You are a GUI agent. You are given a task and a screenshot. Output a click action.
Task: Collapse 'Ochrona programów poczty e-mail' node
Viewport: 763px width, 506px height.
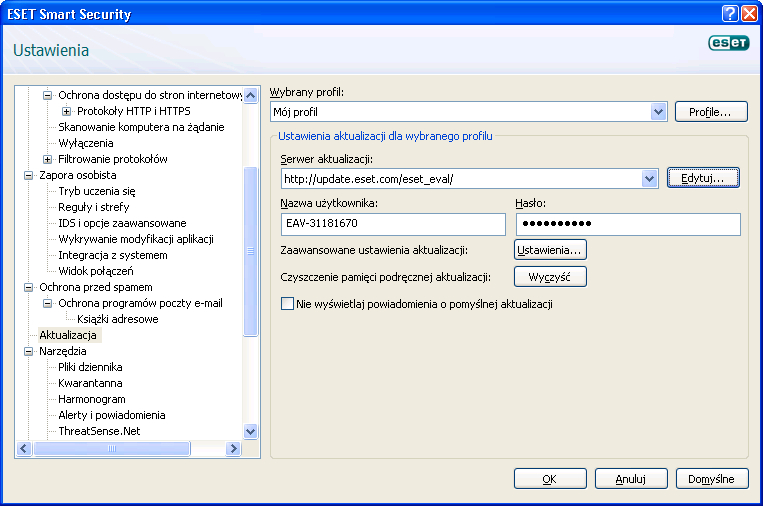[x=47, y=304]
